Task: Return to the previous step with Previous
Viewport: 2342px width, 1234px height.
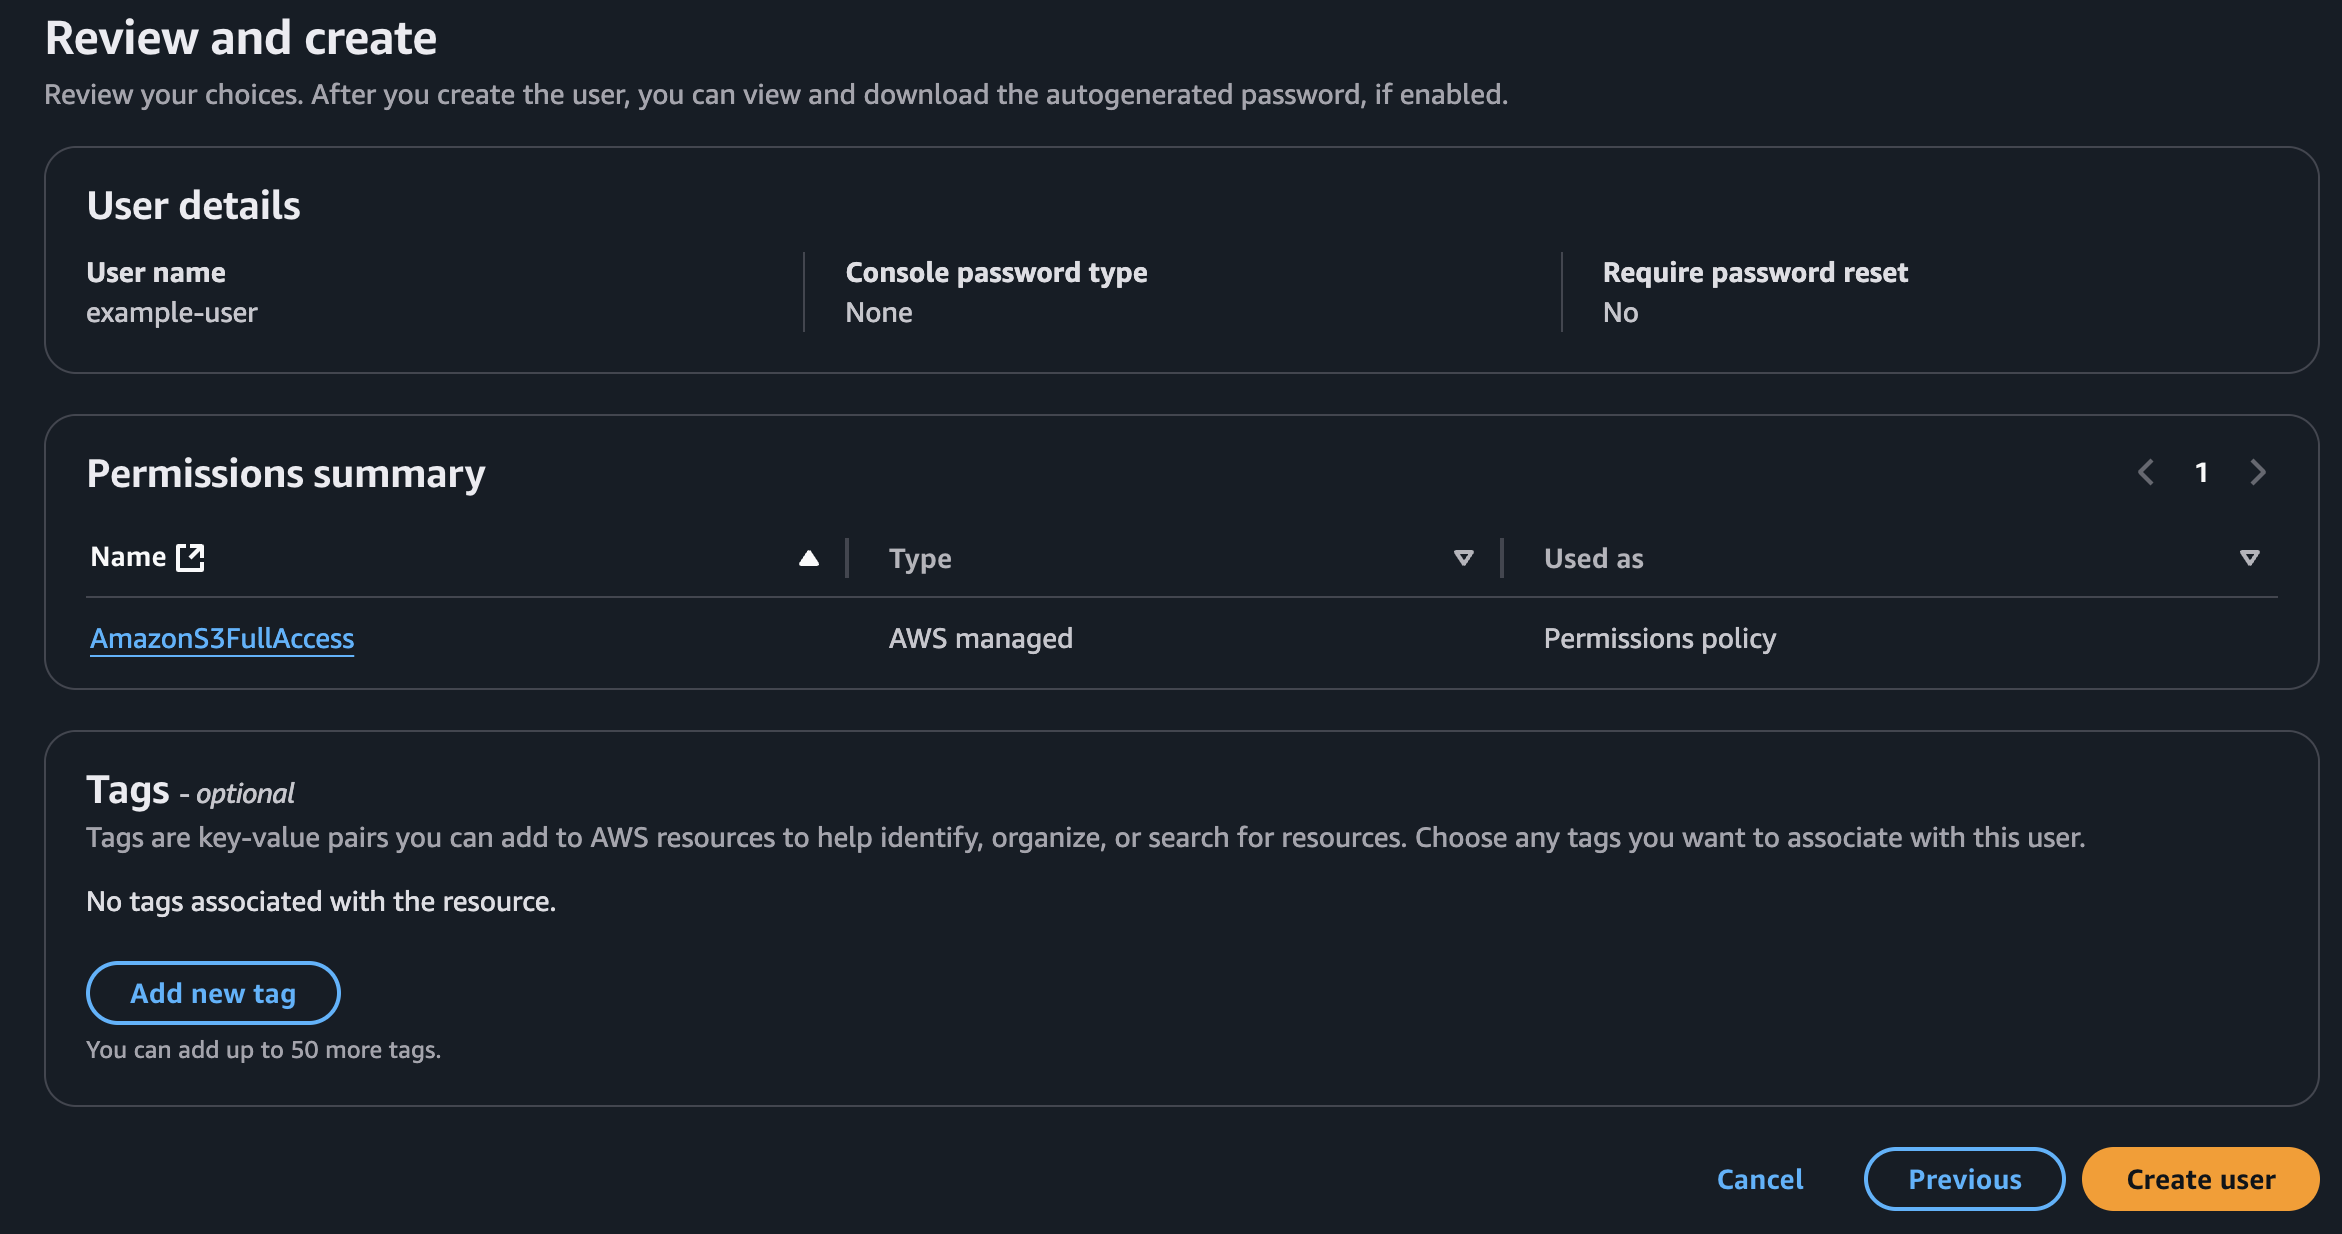Action: (x=1963, y=1179)
